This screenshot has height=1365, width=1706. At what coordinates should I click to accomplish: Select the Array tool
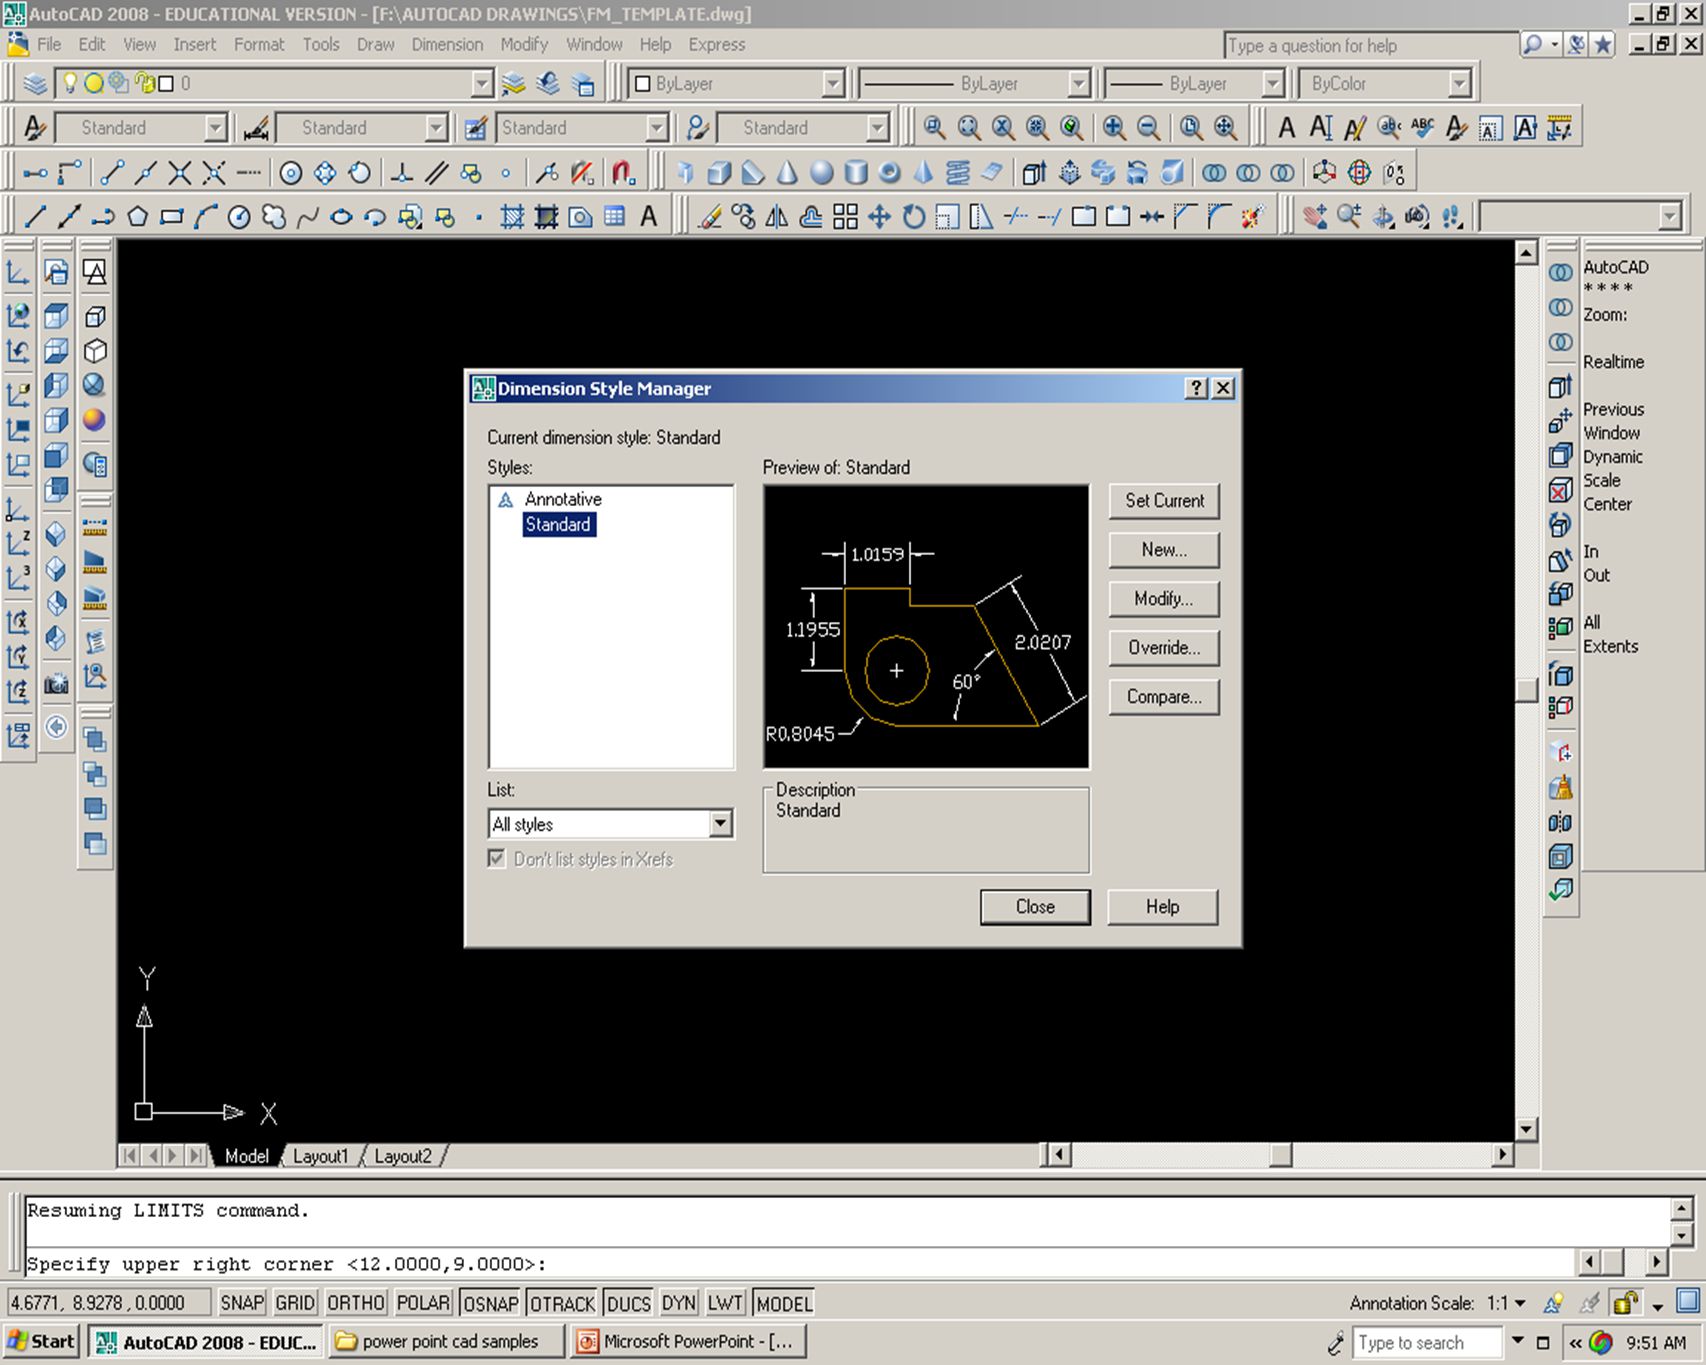click(845, 216)
